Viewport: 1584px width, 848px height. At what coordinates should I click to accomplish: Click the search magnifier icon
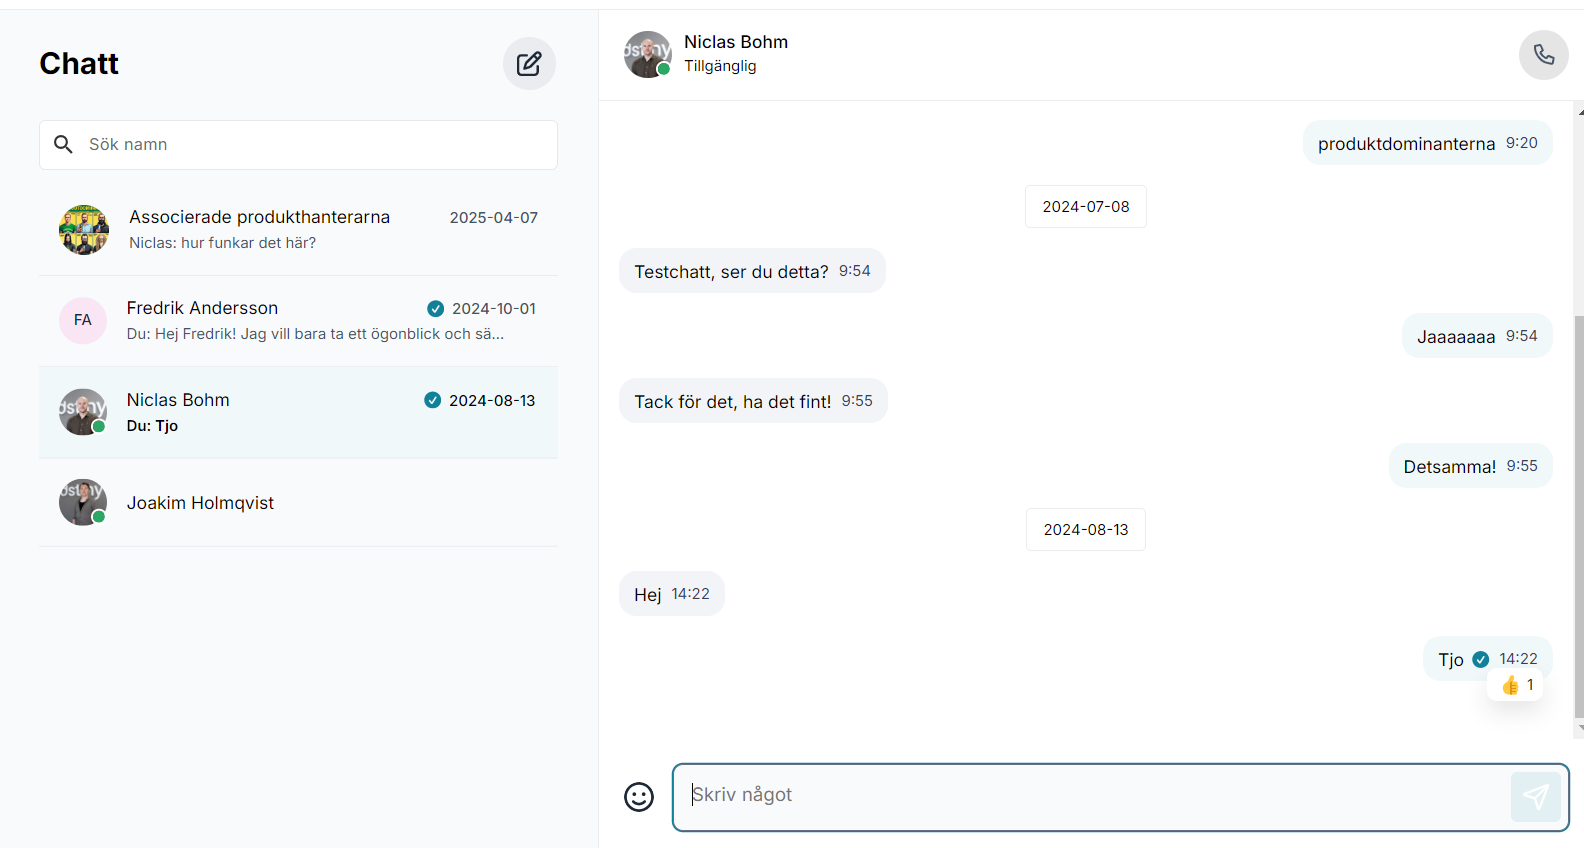63,145
